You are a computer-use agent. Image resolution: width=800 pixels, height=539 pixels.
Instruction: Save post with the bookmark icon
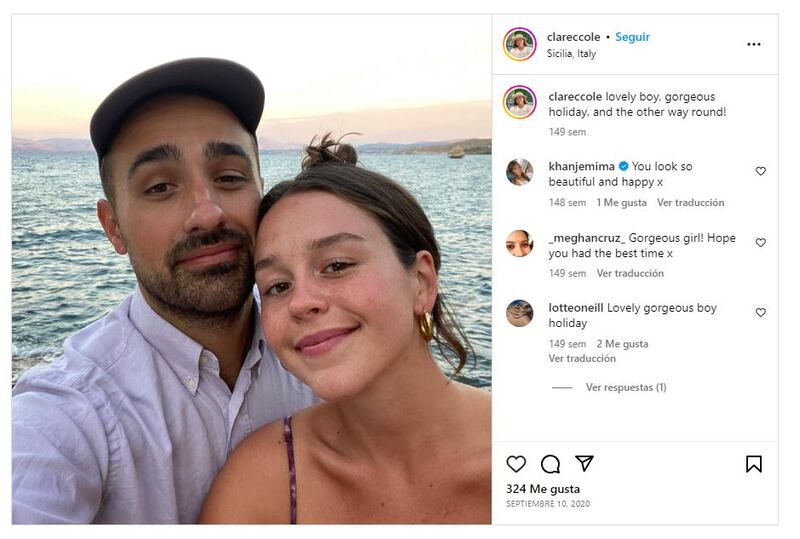tap(754, 464)
